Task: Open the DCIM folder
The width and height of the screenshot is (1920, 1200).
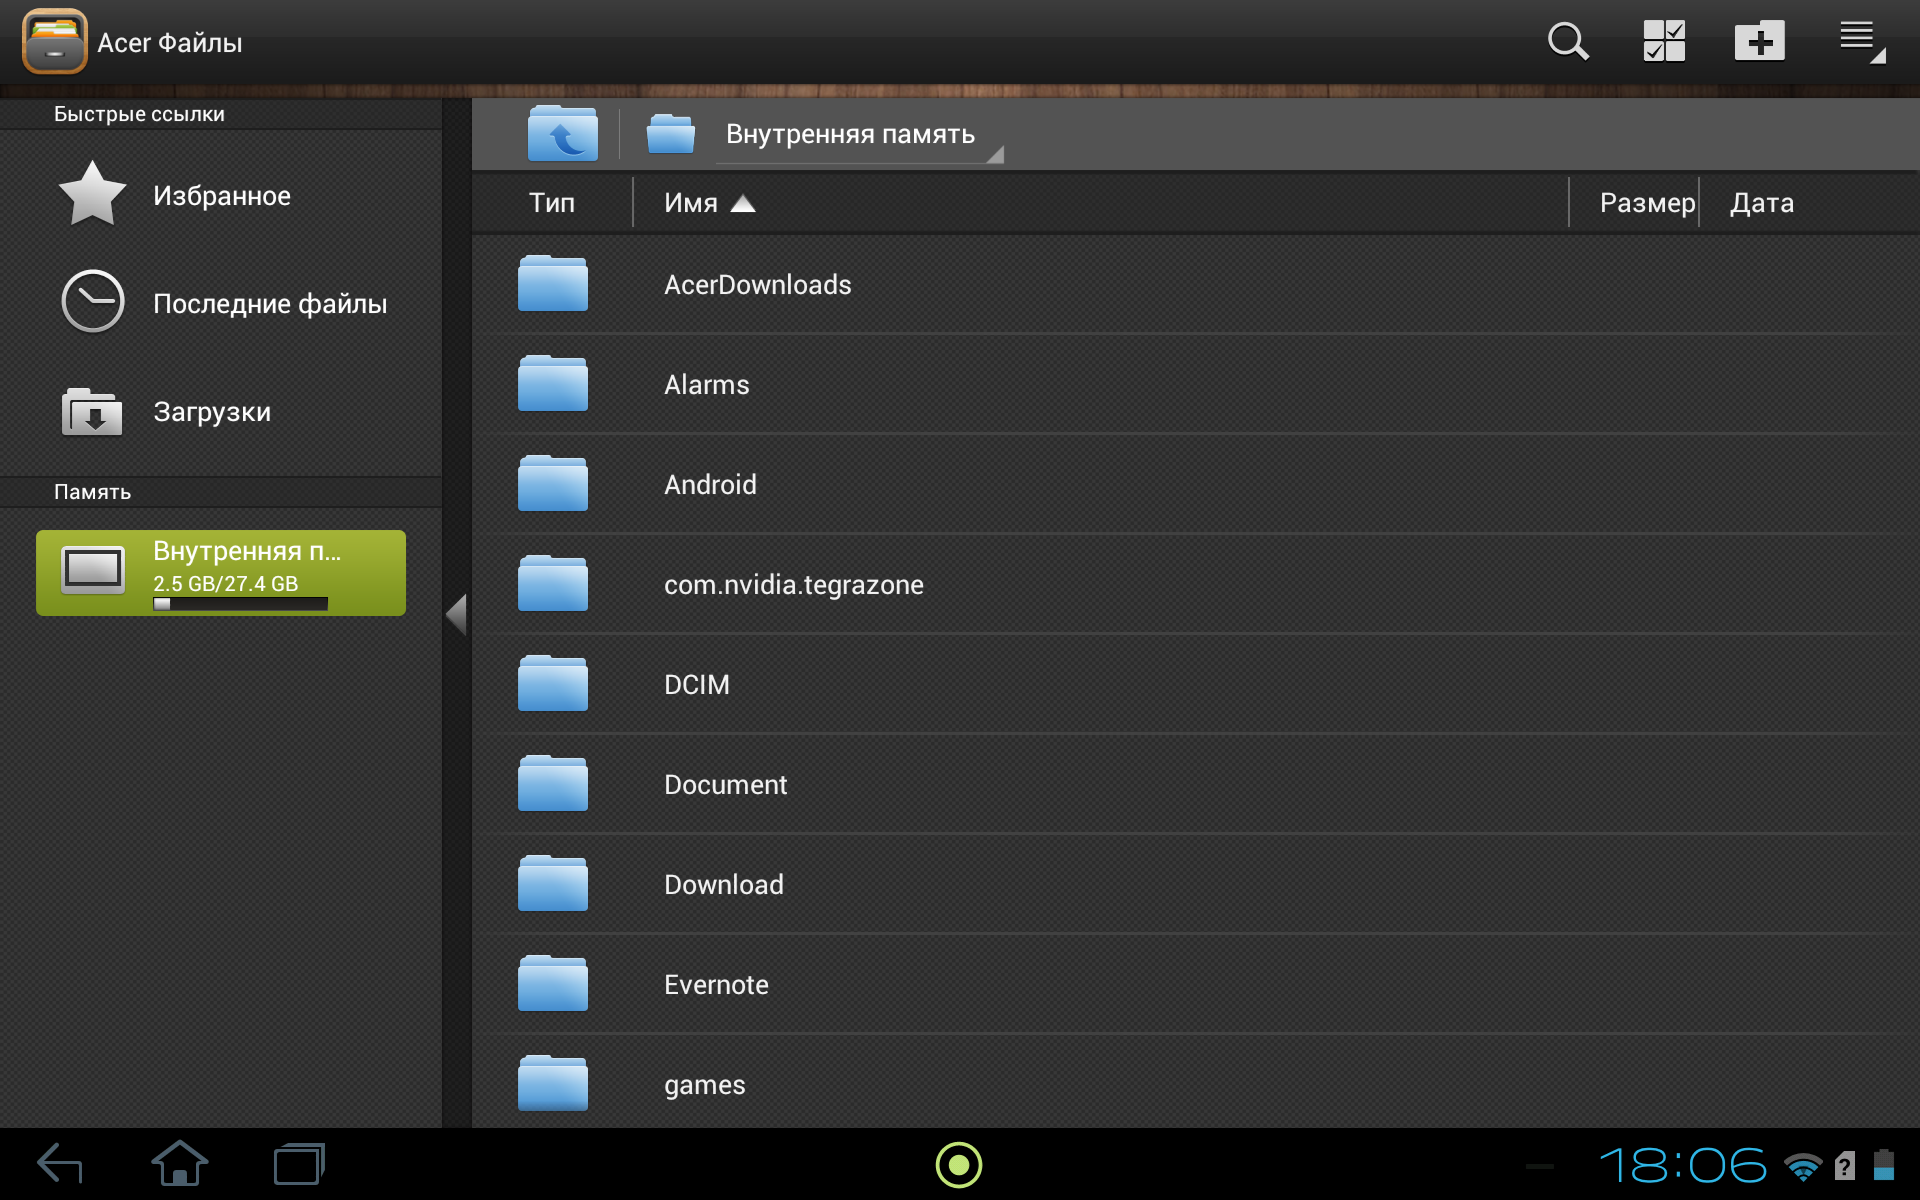Action: point(697,684)
